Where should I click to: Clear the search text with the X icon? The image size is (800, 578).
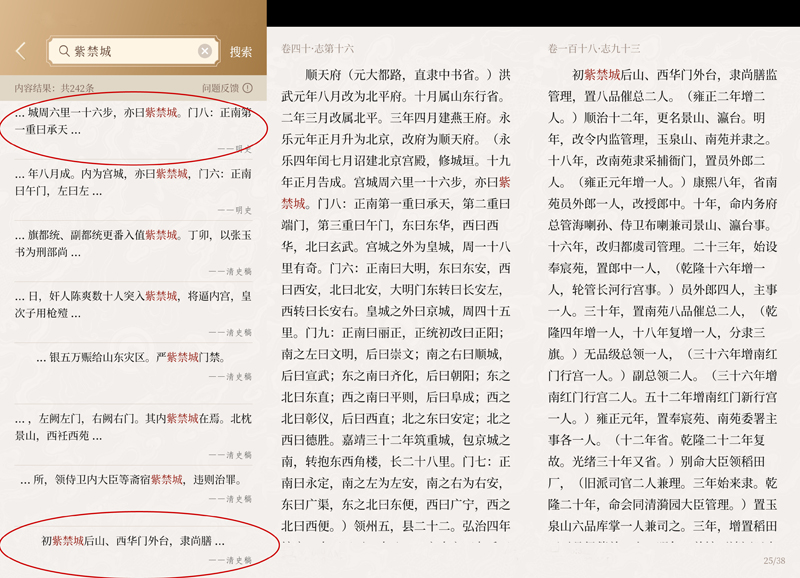pyautogui.click(x=205, y=51)
